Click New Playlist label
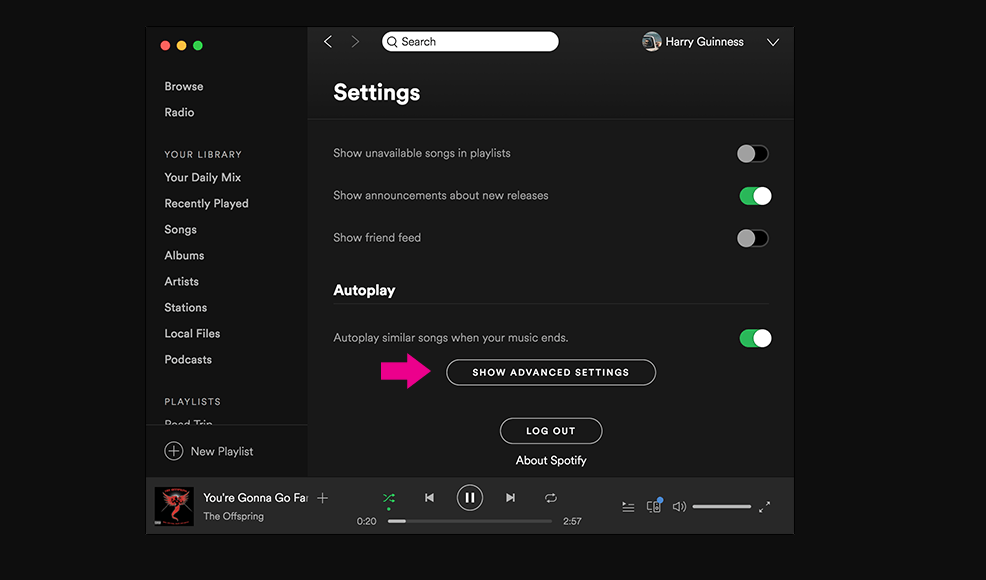Image resolution: width=986 pixels, height=580 pixels. tap(222, 451)
